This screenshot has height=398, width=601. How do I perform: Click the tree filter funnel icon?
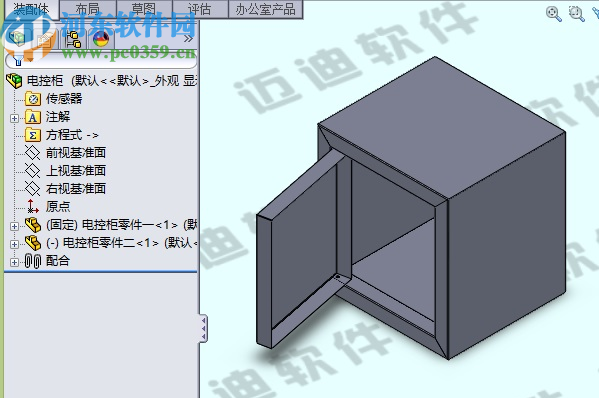18,61
